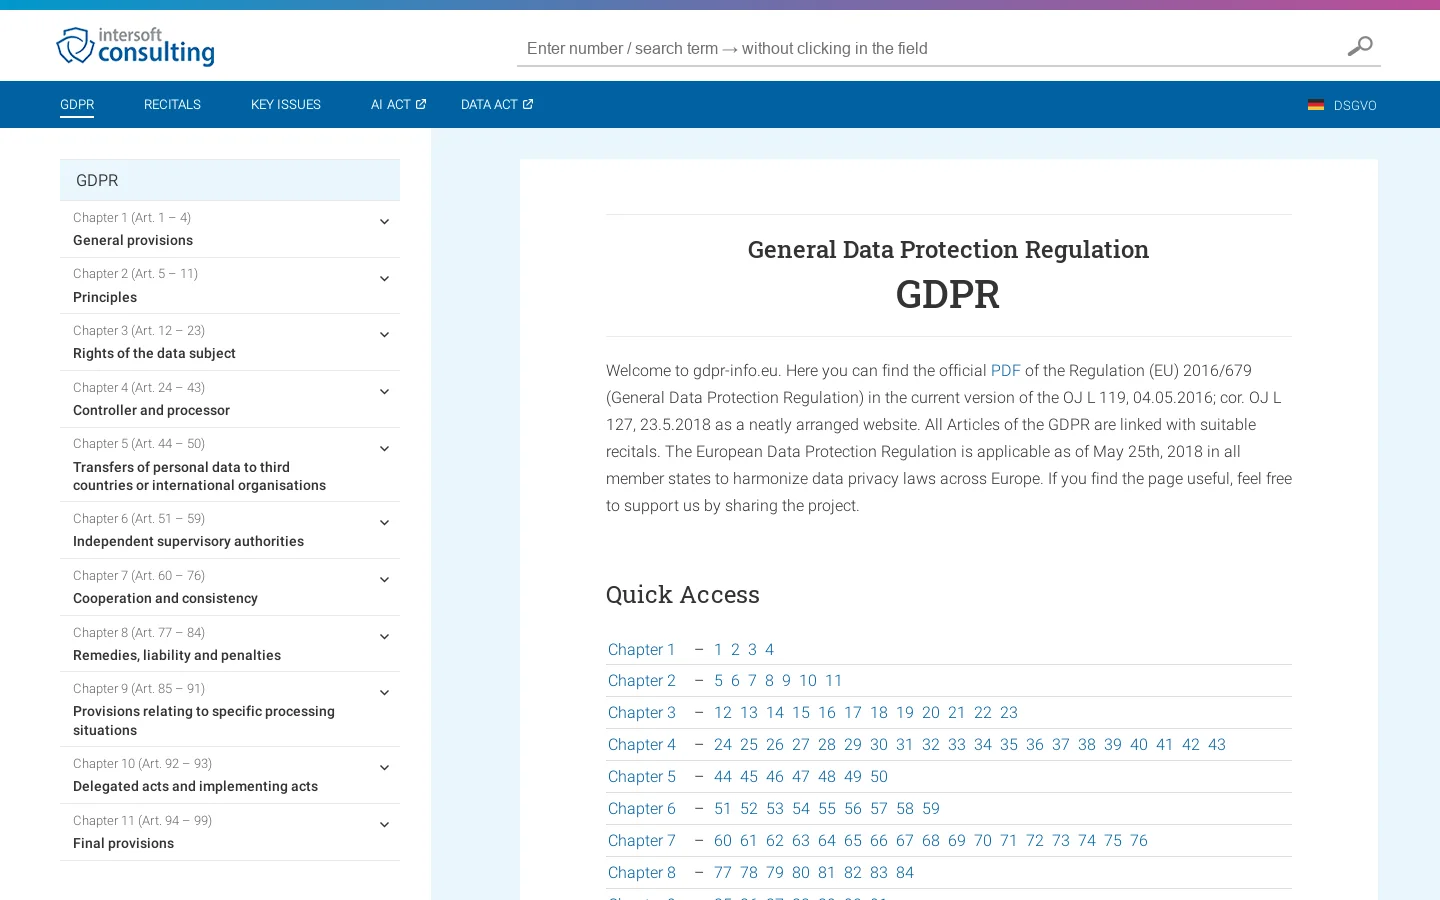This screenshot has height=900, width=1440.
Task: Click the search magnifier icon
Action: pos(1360,46)
